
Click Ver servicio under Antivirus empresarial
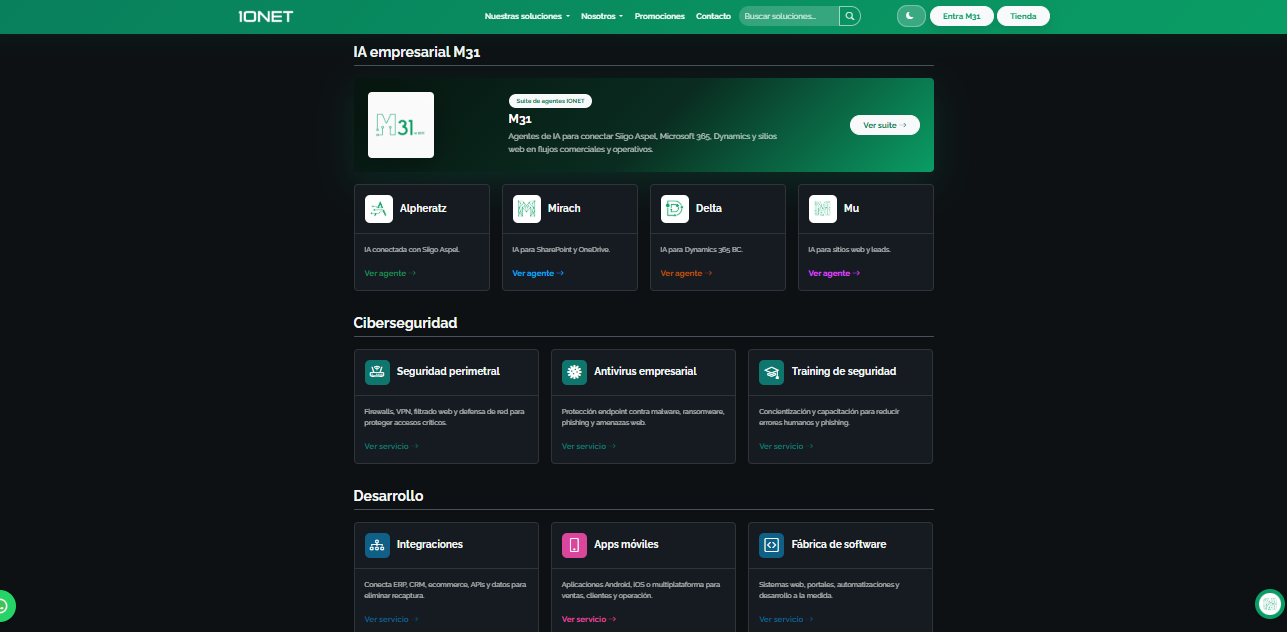pos(588,446)
